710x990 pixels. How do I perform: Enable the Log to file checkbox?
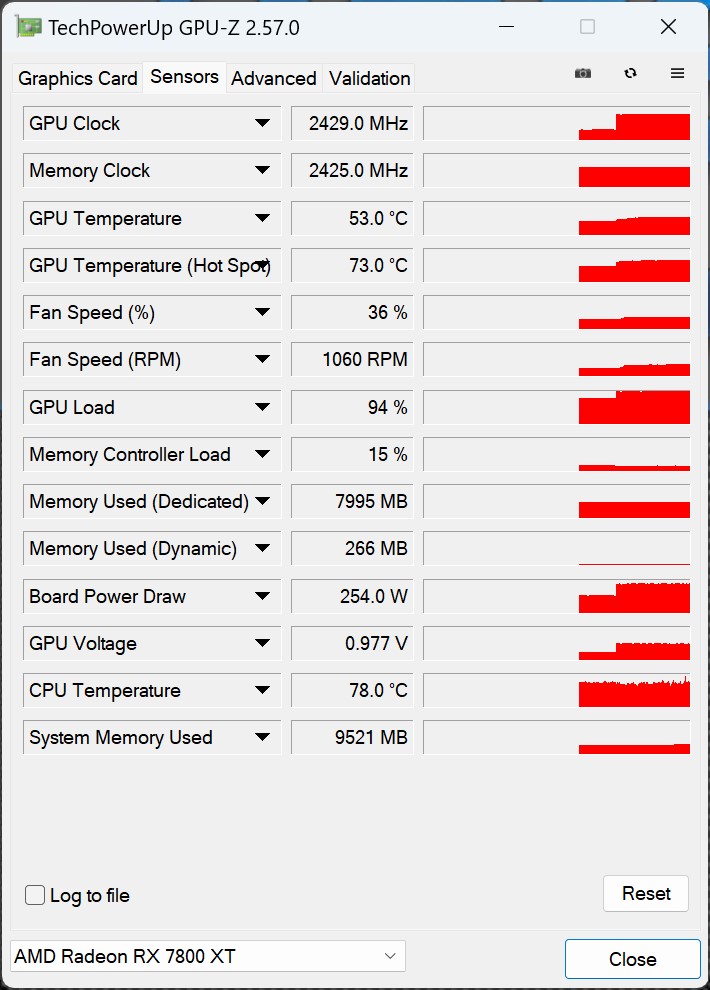(35, 895)
